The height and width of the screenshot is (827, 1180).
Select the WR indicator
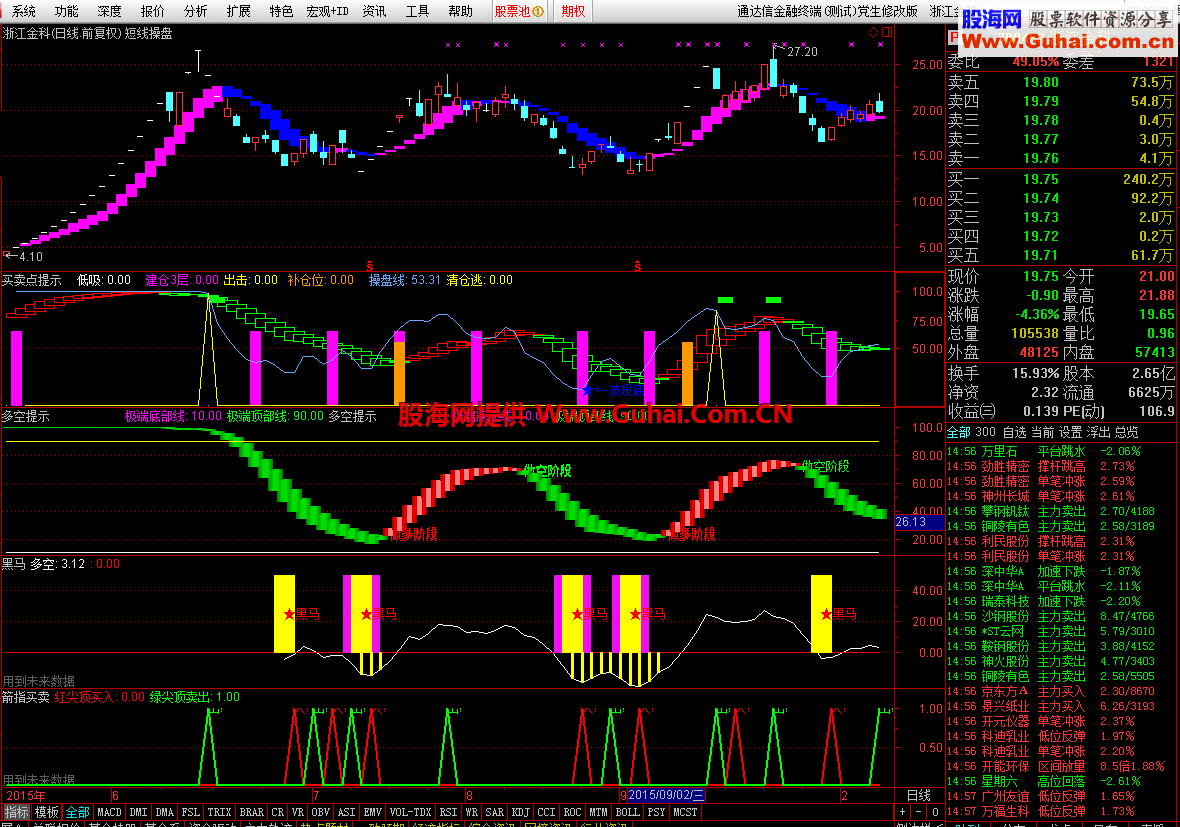point(471,812)
